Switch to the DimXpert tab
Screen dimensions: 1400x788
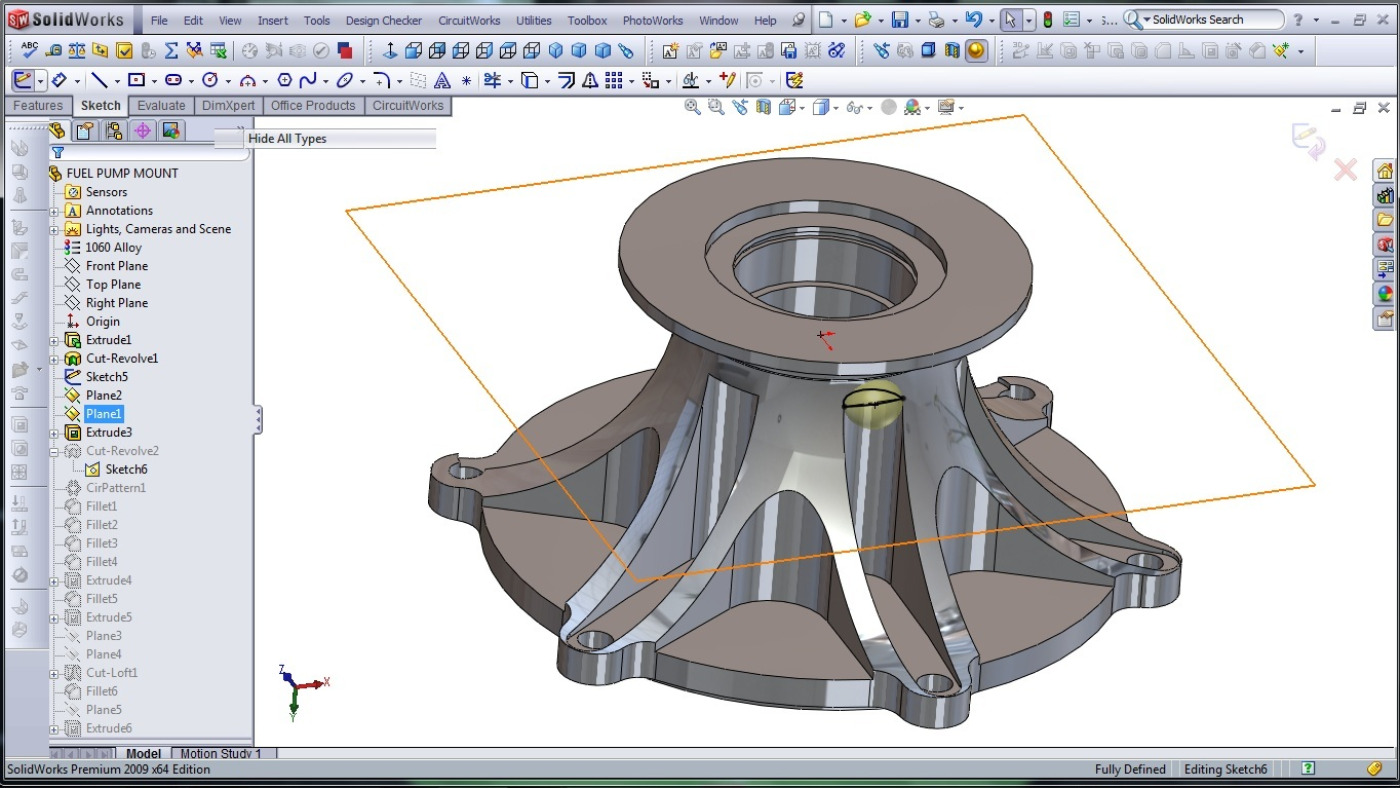tap(229, 106)
